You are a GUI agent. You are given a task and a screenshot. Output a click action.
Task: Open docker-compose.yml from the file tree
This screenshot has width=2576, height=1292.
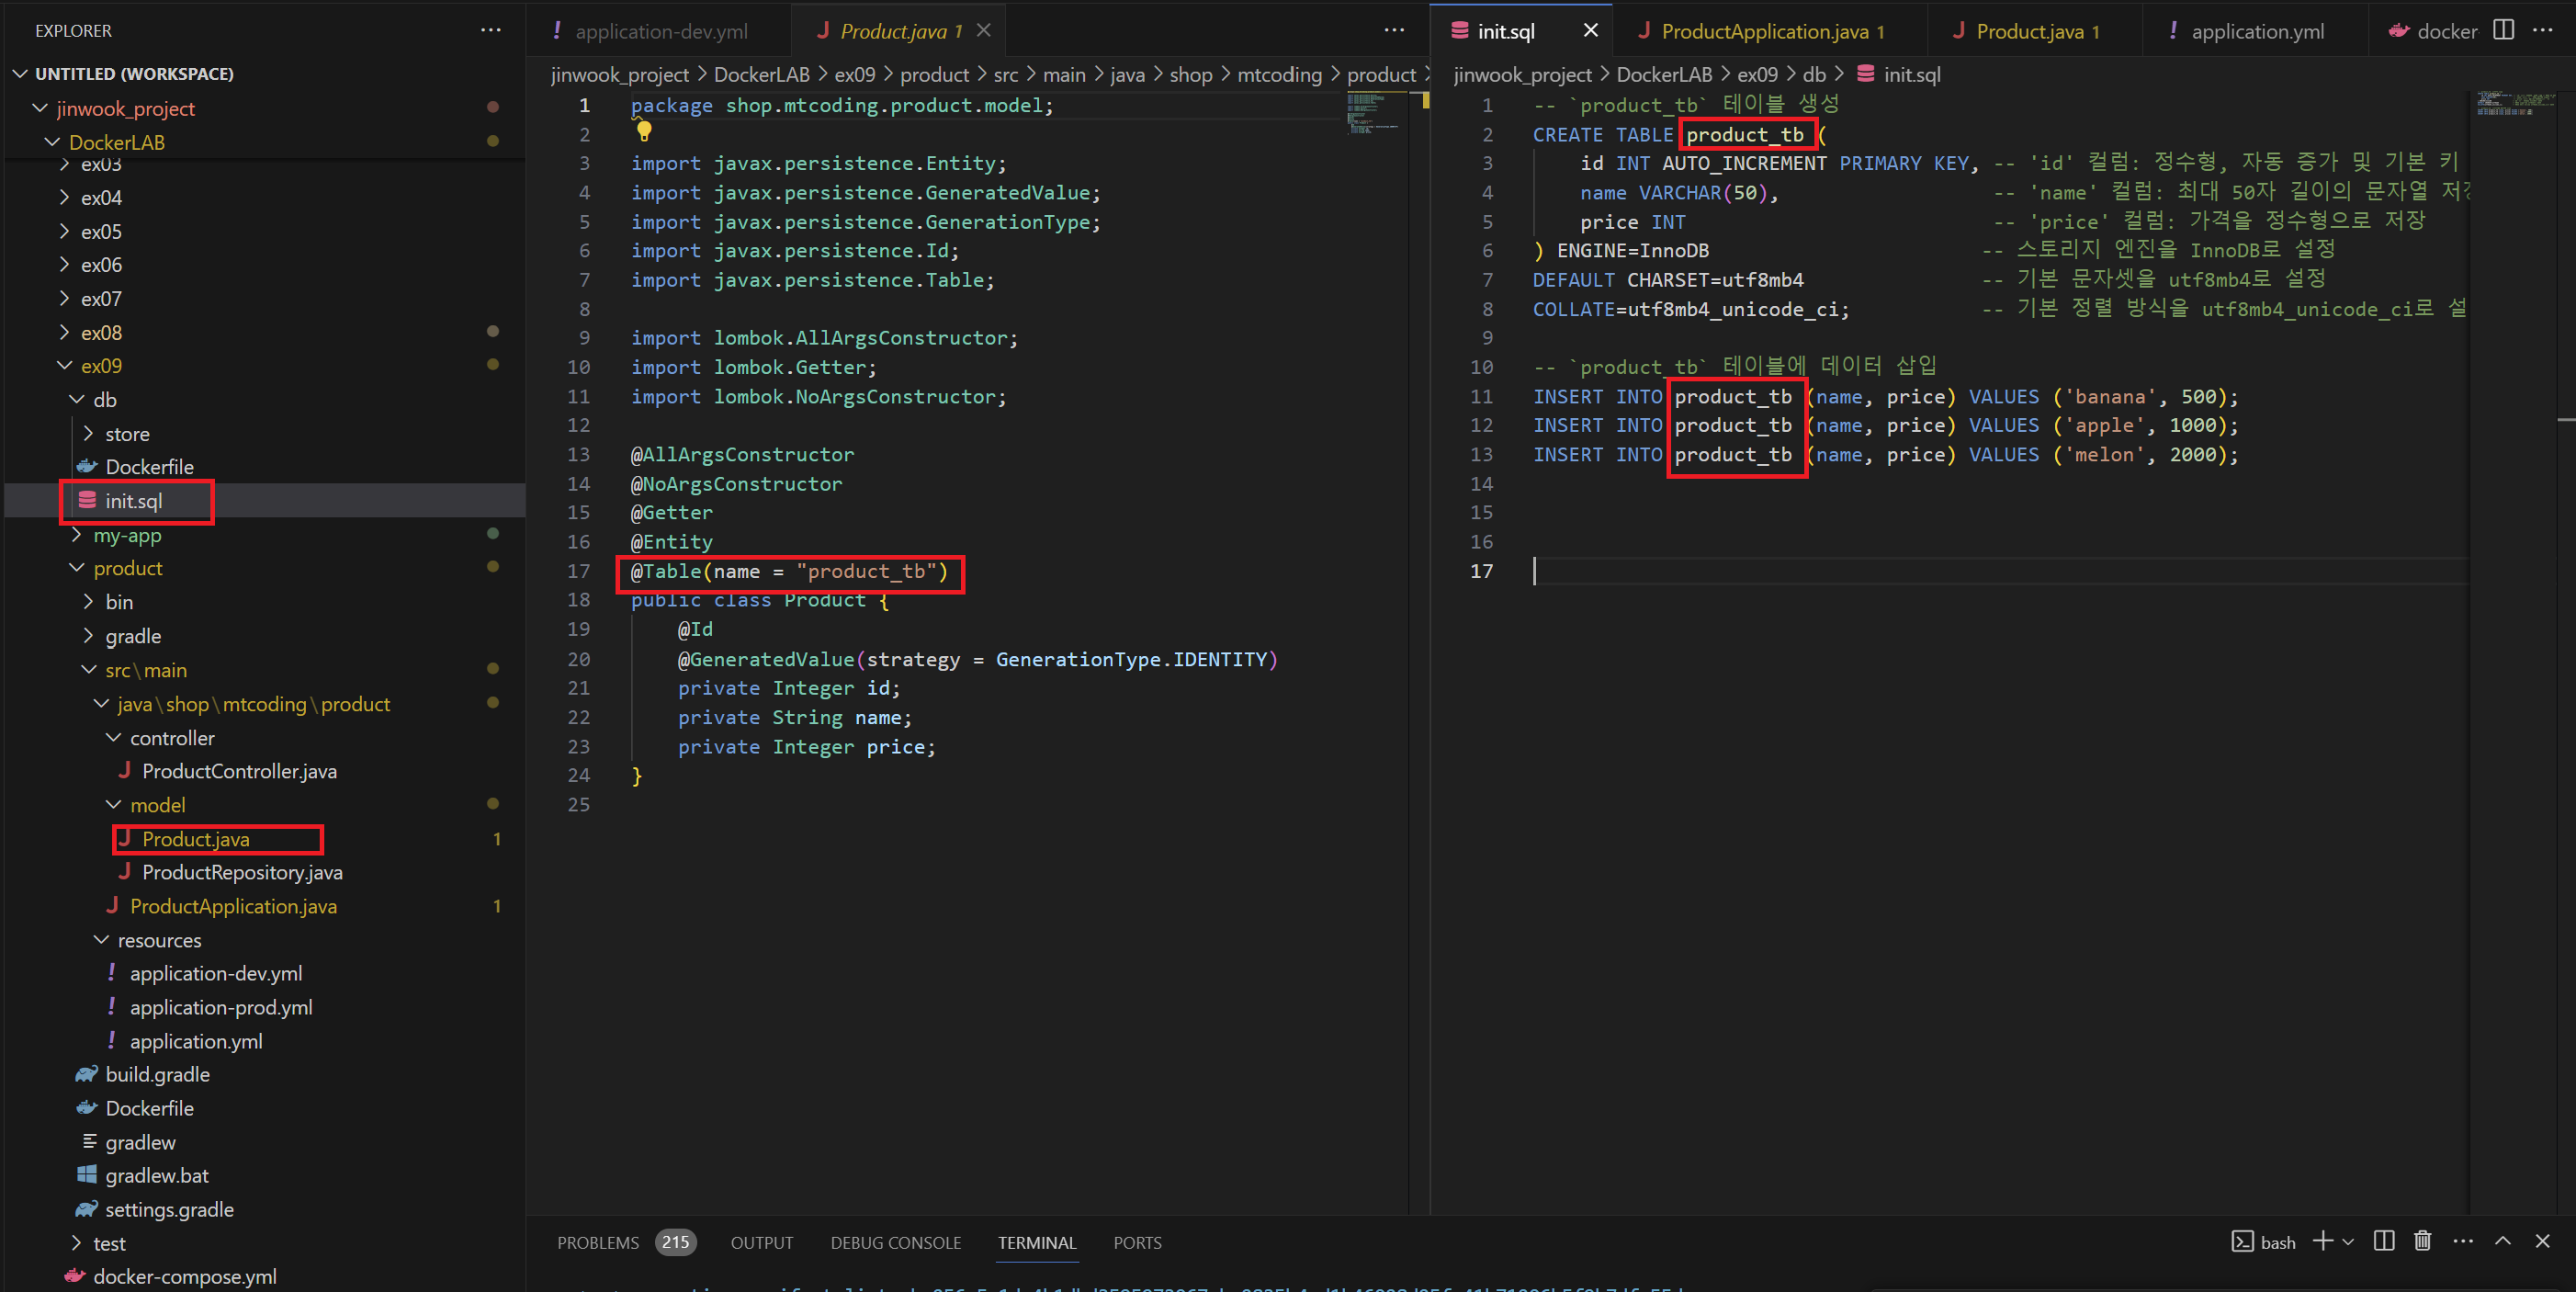[x=184, y=1276]
